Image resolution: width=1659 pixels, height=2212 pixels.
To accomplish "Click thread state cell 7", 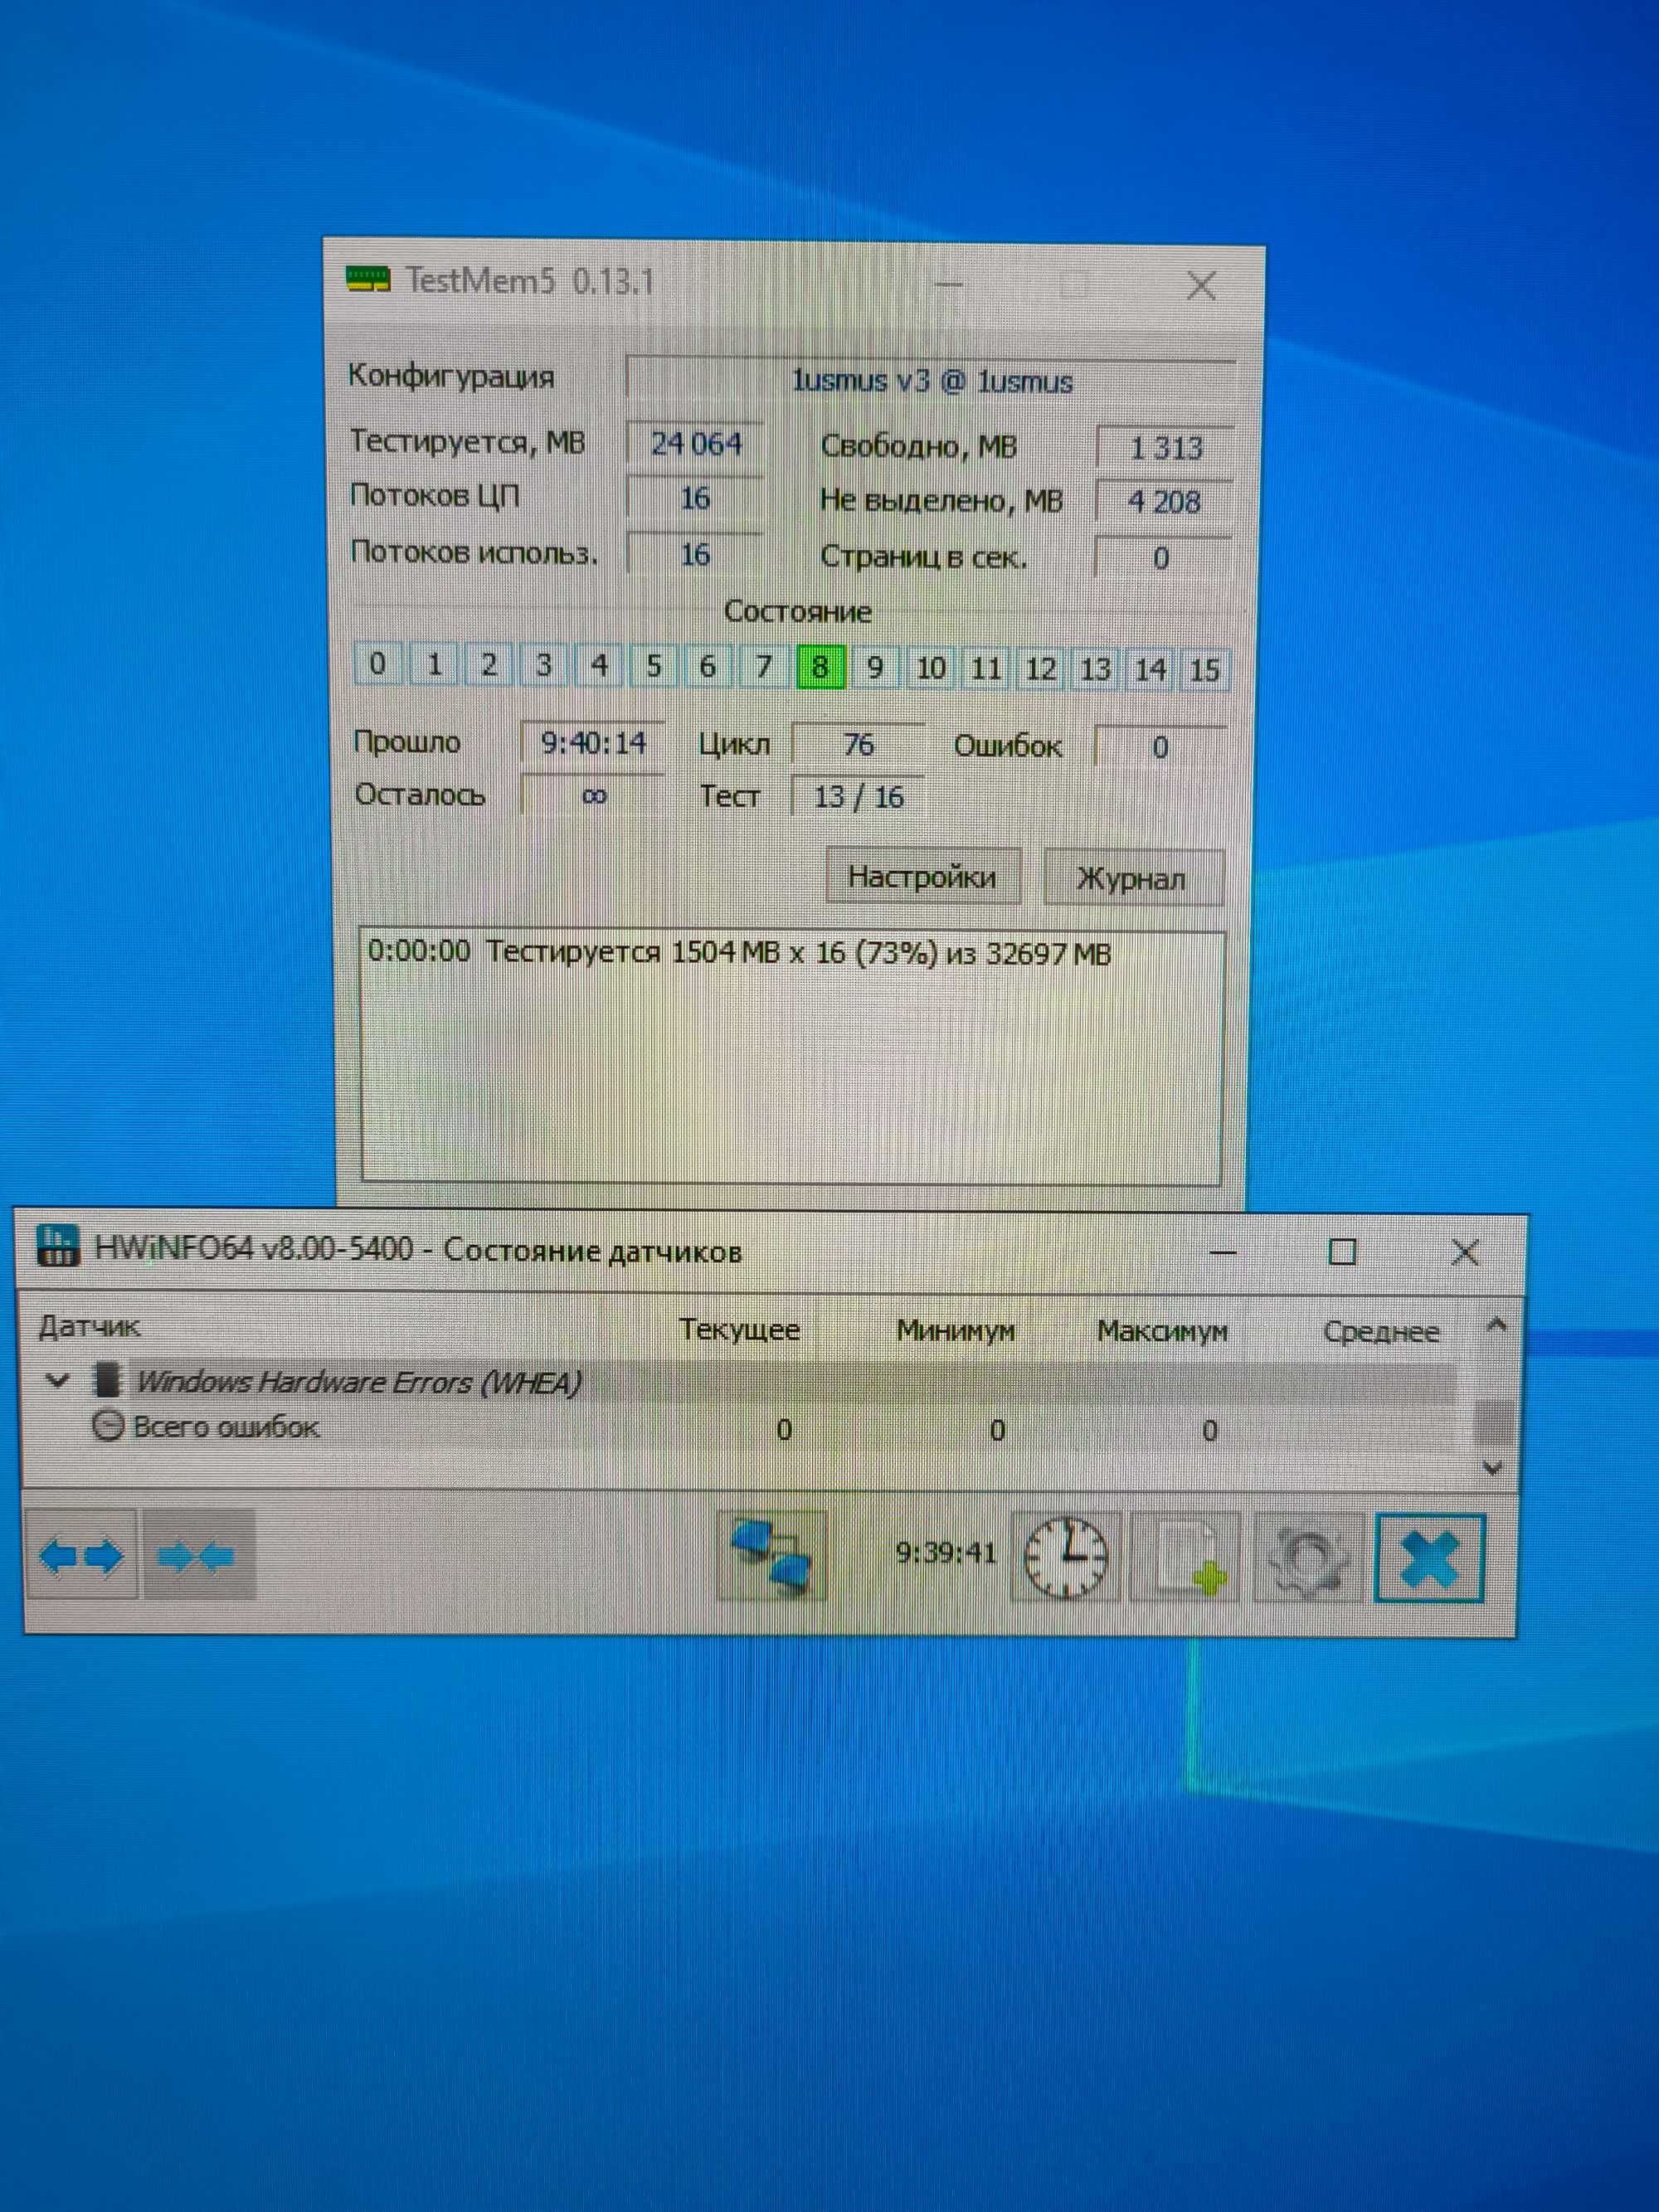I will (764, 666).
